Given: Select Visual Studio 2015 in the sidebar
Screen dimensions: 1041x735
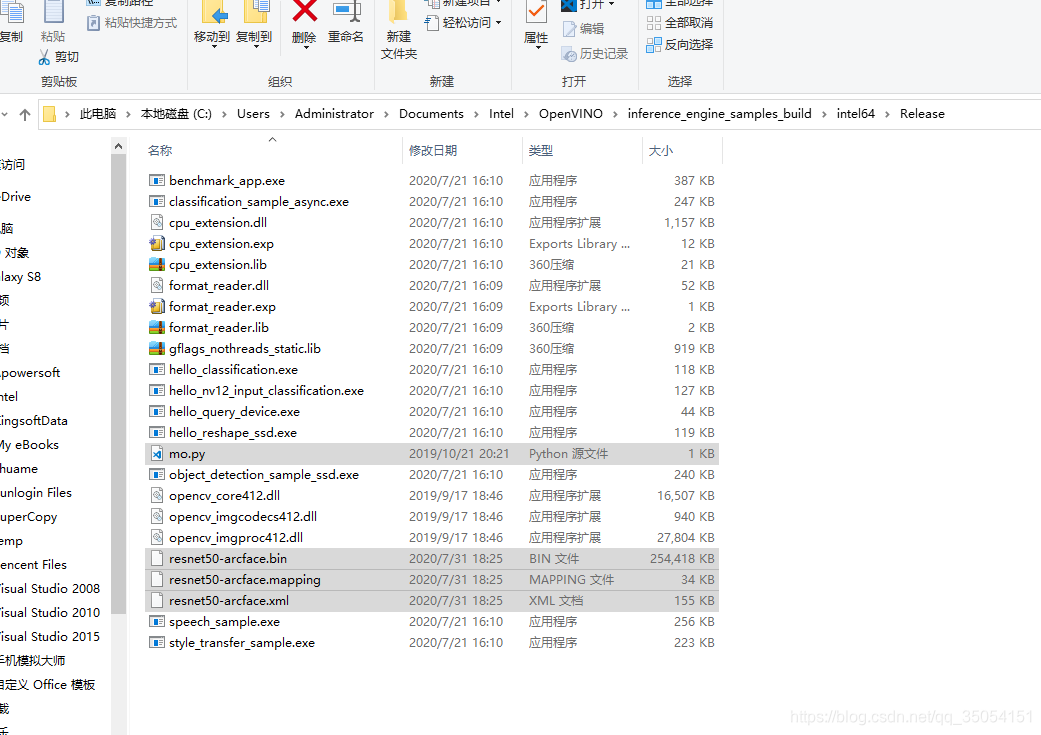Looking at the screenshot, I should 48,636.
